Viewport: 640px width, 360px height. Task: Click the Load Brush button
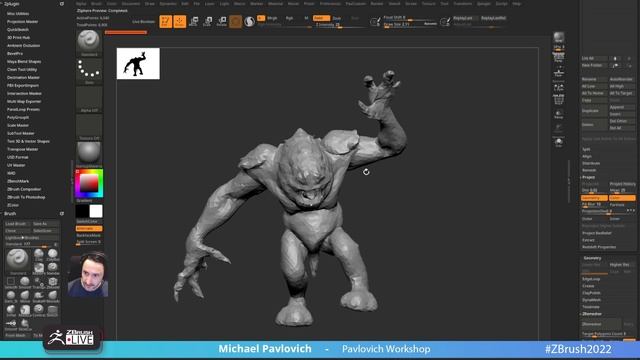point(17,224)
